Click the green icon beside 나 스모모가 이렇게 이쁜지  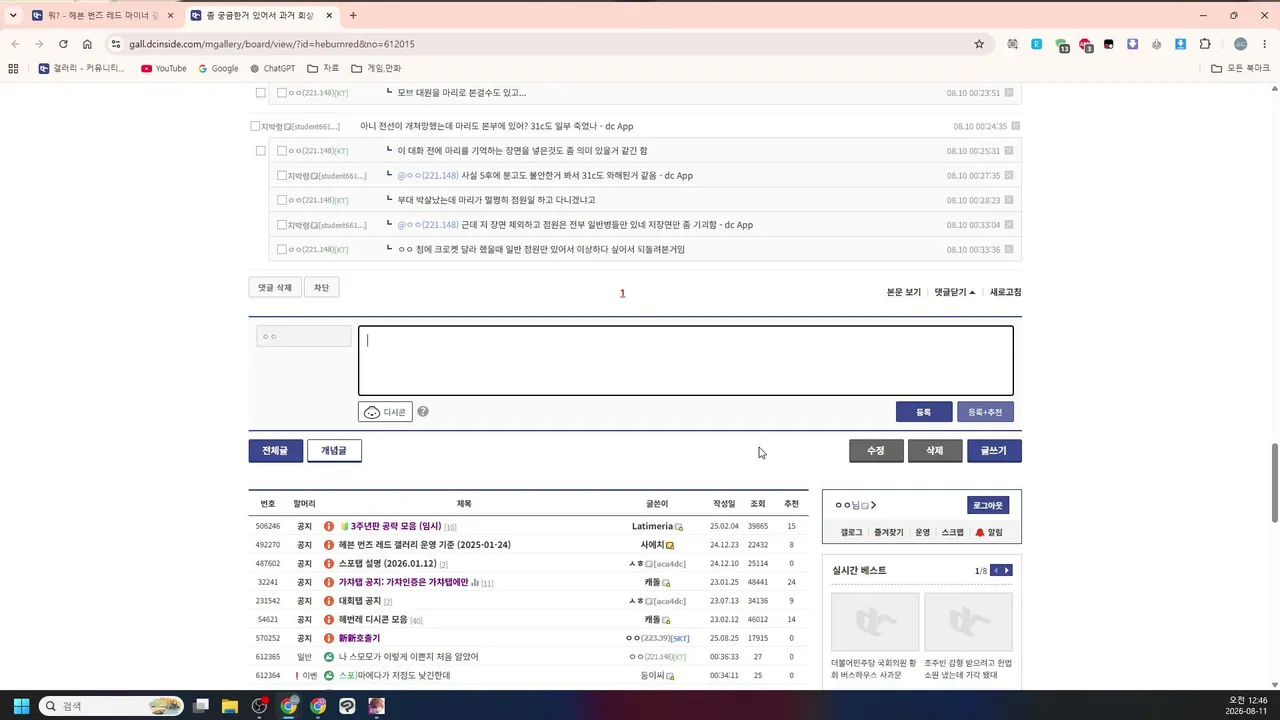pyautogui.click(x=329, y=657)
